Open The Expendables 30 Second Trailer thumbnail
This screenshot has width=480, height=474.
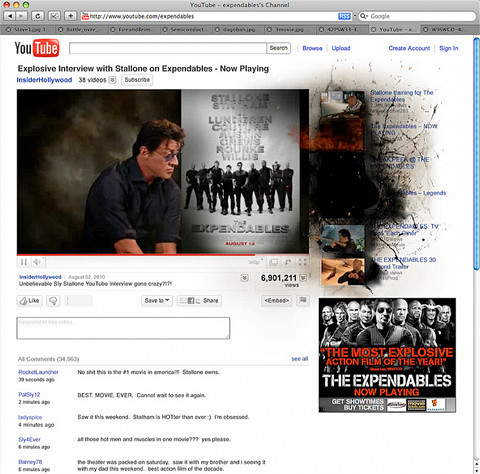click(x=343, y=272)
